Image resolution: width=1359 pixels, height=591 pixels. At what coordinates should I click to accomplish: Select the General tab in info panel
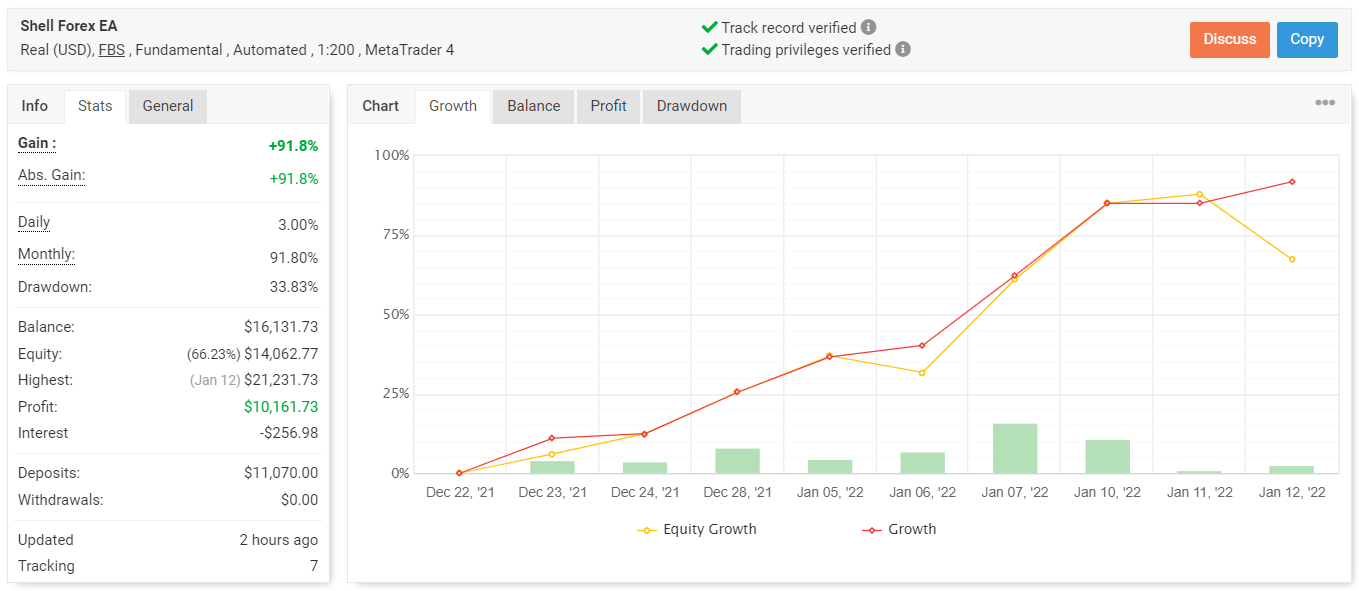point(167,106)
